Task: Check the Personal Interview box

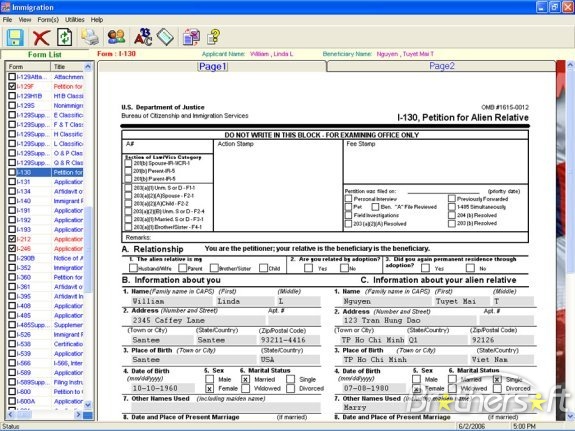Action: point(348,198)
